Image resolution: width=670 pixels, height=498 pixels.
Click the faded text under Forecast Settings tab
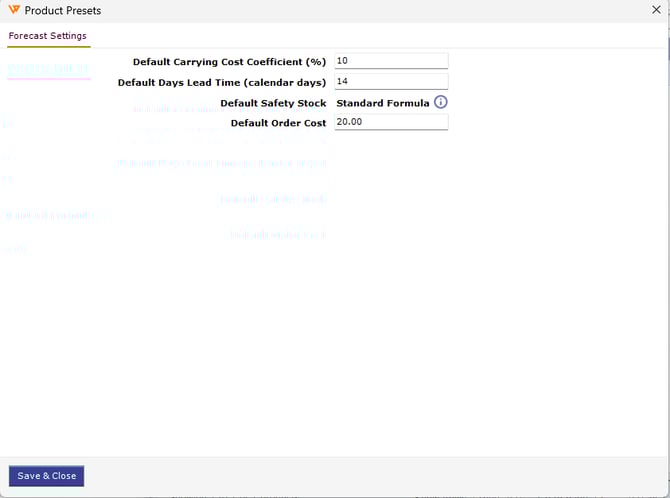pos(47,68)
